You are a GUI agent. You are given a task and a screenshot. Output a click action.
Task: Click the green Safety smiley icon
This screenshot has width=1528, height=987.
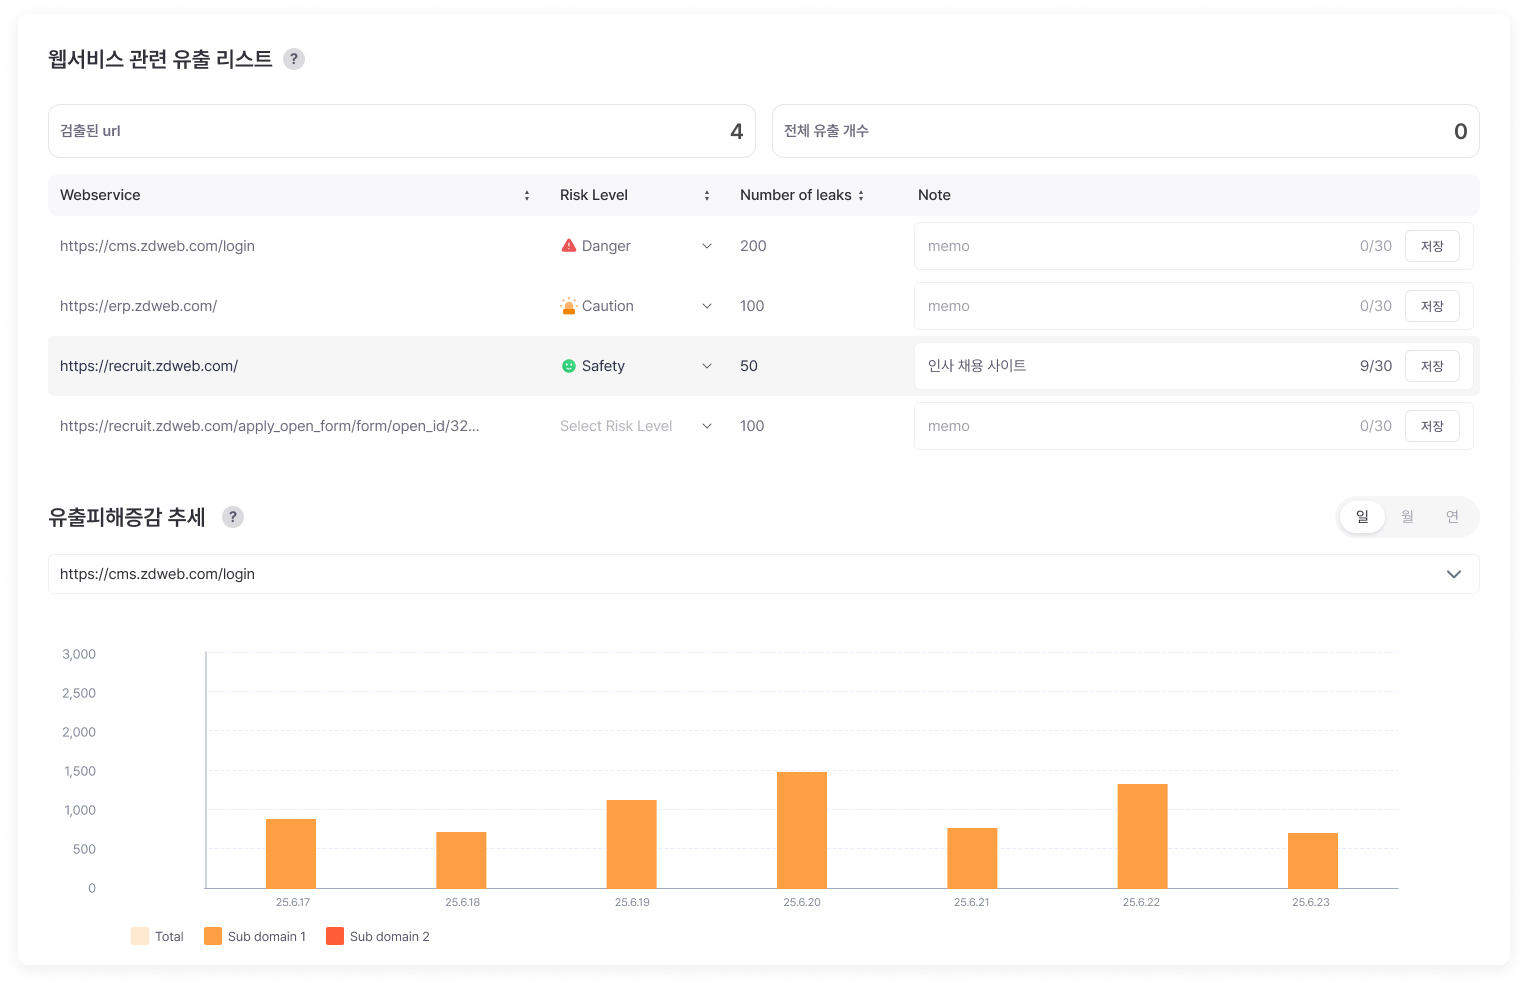coord(568,366)
